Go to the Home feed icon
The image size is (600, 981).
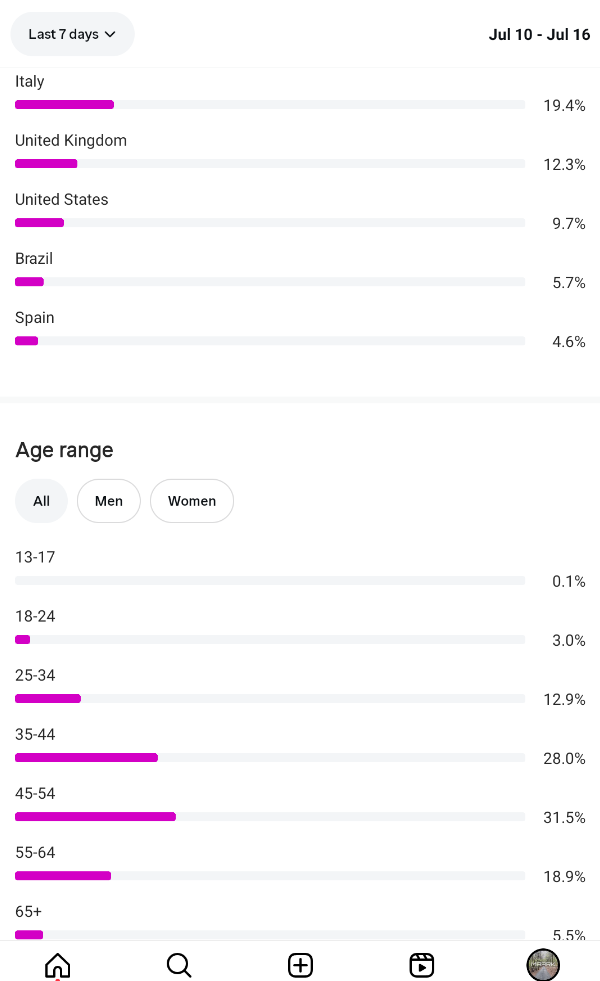click(58, 965)
